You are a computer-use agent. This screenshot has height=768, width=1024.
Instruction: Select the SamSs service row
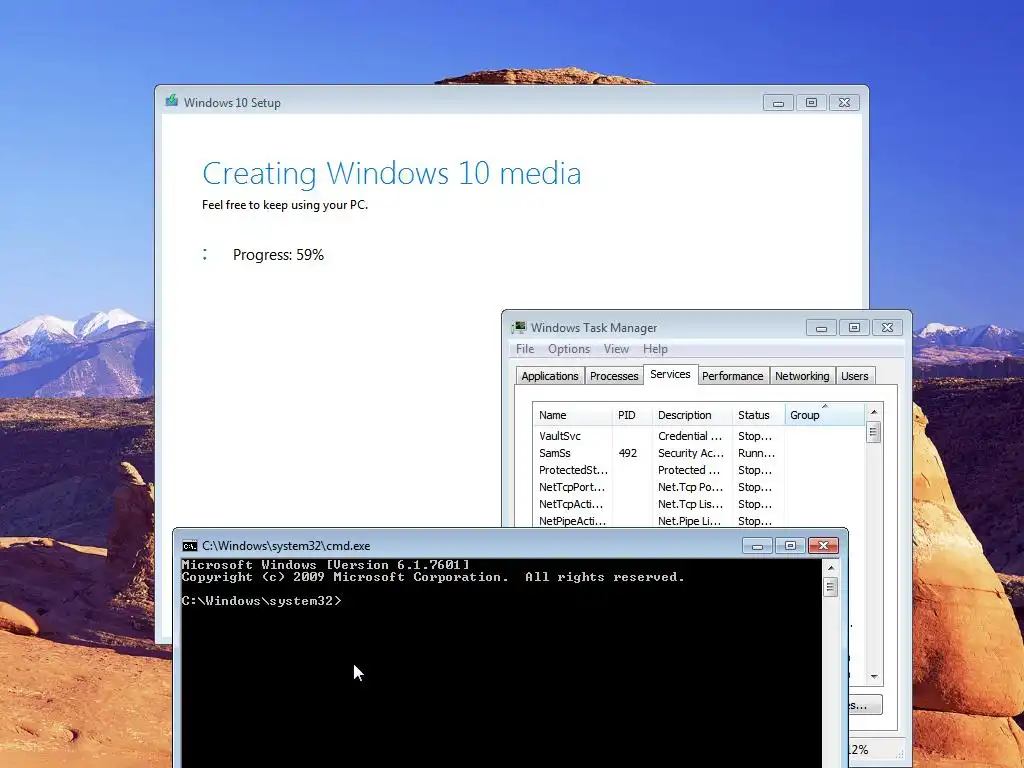pos(699,453)
